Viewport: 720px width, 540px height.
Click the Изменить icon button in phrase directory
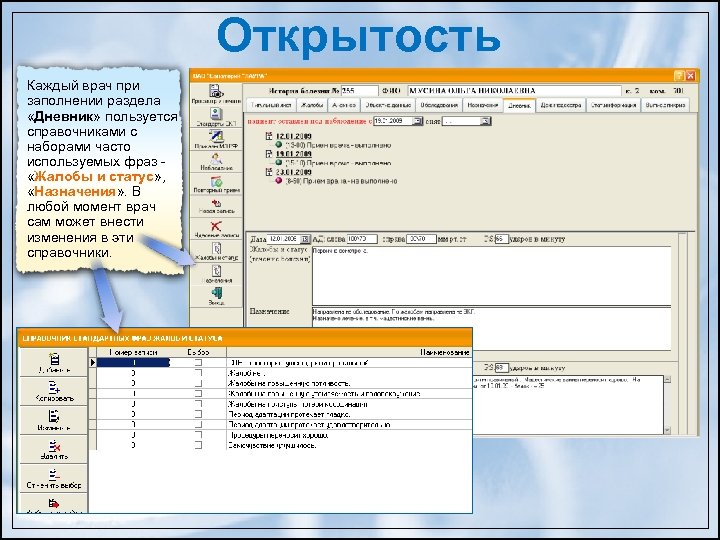(54, 420)
